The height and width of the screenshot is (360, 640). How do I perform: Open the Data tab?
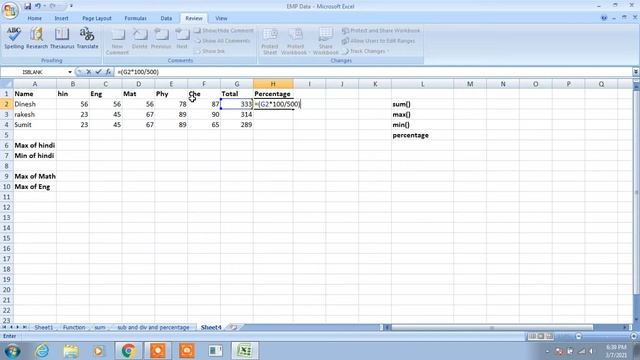click(x=166, y=18)
